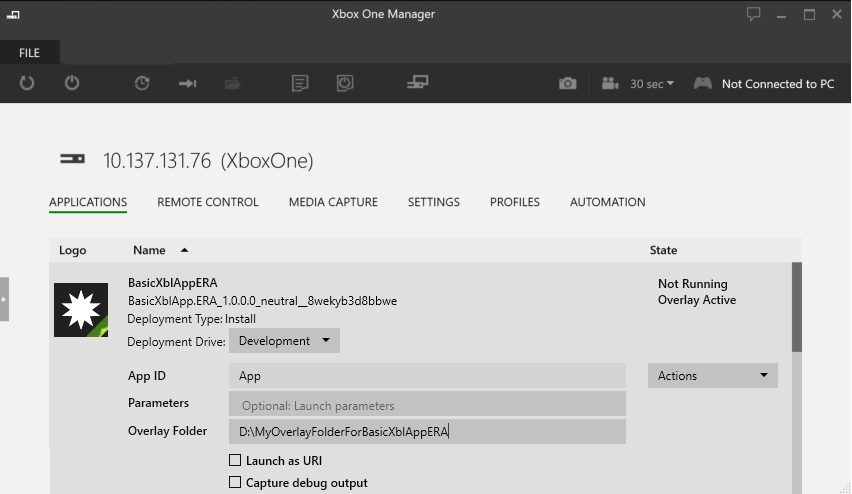Open the Actions dropdown
The width and height of the screenshot is (852, 494).
[712, 376]
